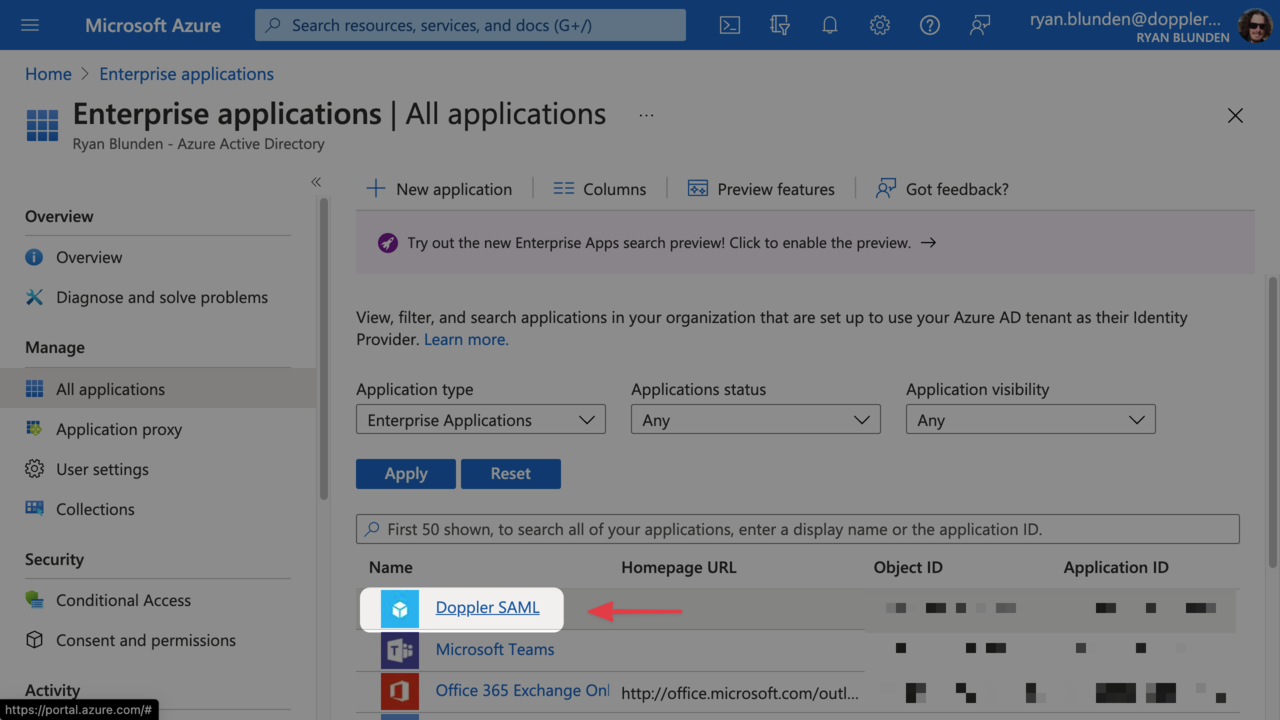
Task: Open the Doppler SAML application link
Action: [487, 607]
